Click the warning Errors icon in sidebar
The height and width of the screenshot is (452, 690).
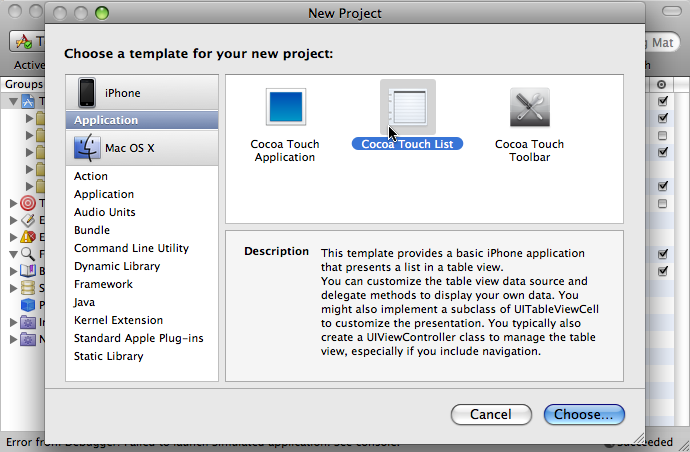(x=28, y=237)
